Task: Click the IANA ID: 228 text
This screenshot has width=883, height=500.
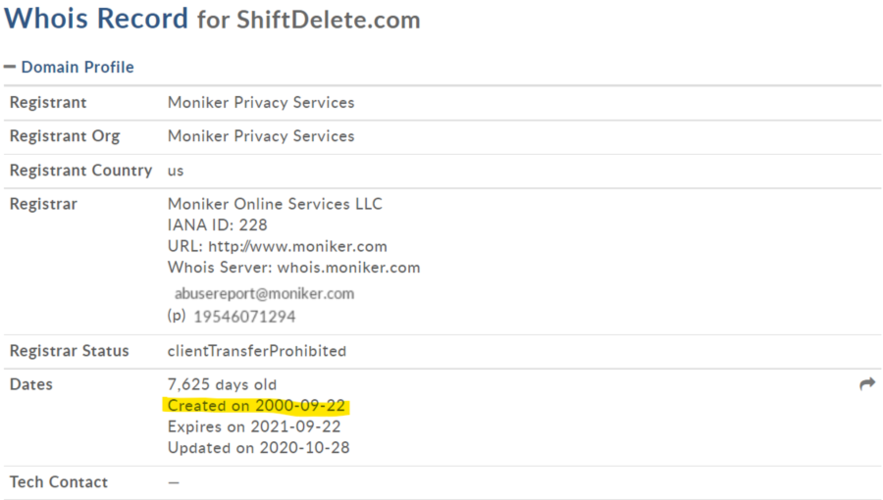Action: point(217,225)
